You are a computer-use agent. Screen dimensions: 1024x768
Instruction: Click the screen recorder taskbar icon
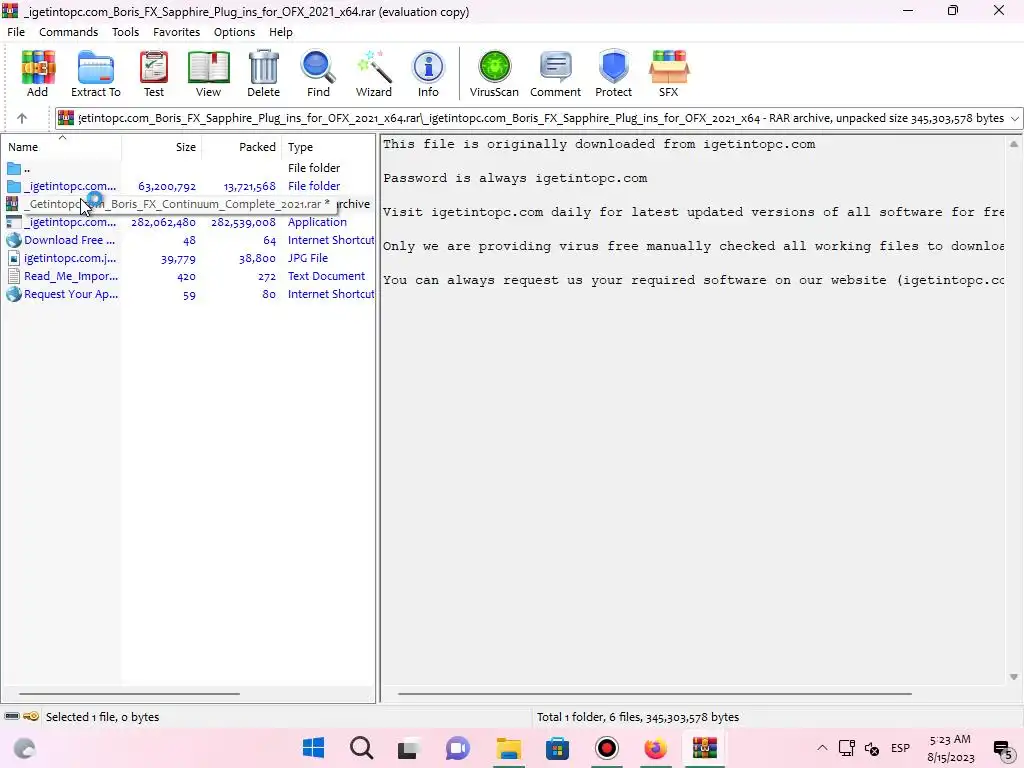[x=607, y=748]
